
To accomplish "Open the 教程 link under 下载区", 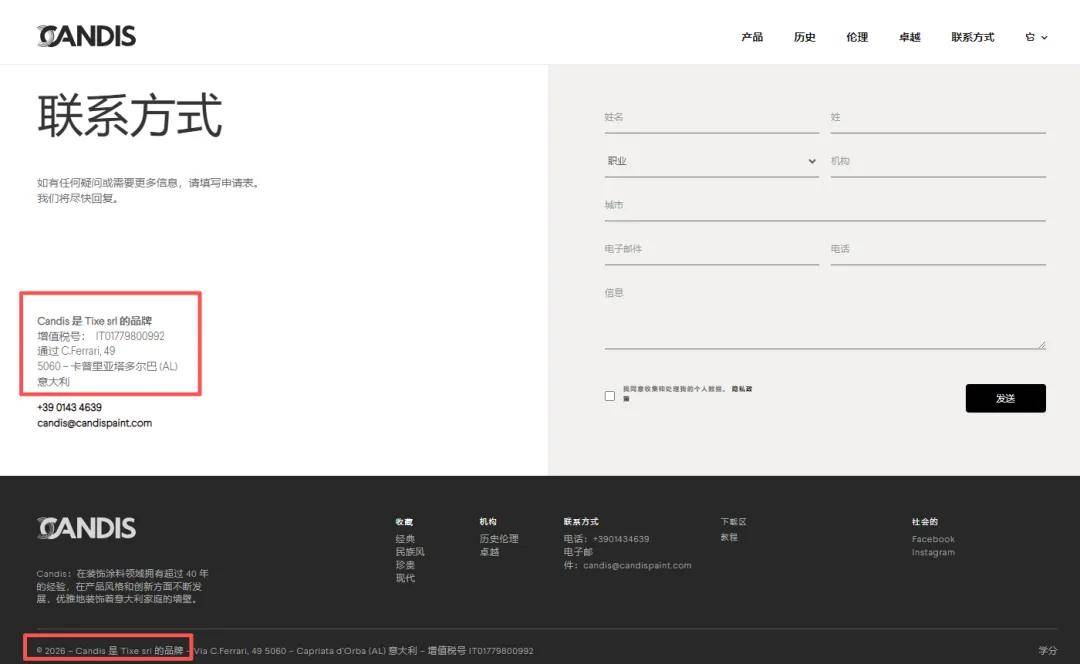I will [x=729, y=537].
